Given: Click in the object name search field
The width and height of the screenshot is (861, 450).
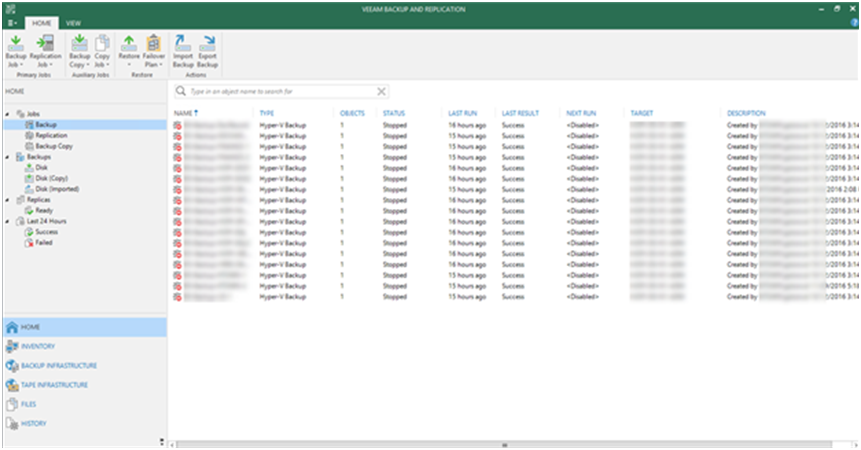Looking at the screenshot, I should (281, 92).
